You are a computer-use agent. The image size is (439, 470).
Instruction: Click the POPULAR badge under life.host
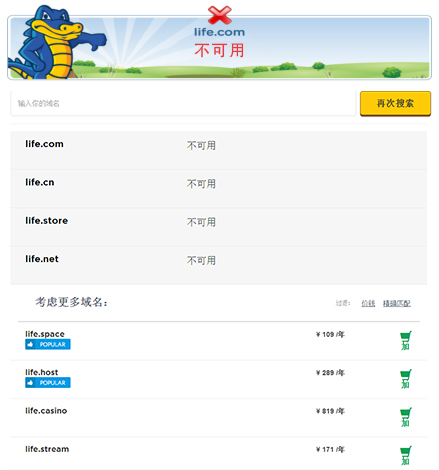[x=48, y=383]
